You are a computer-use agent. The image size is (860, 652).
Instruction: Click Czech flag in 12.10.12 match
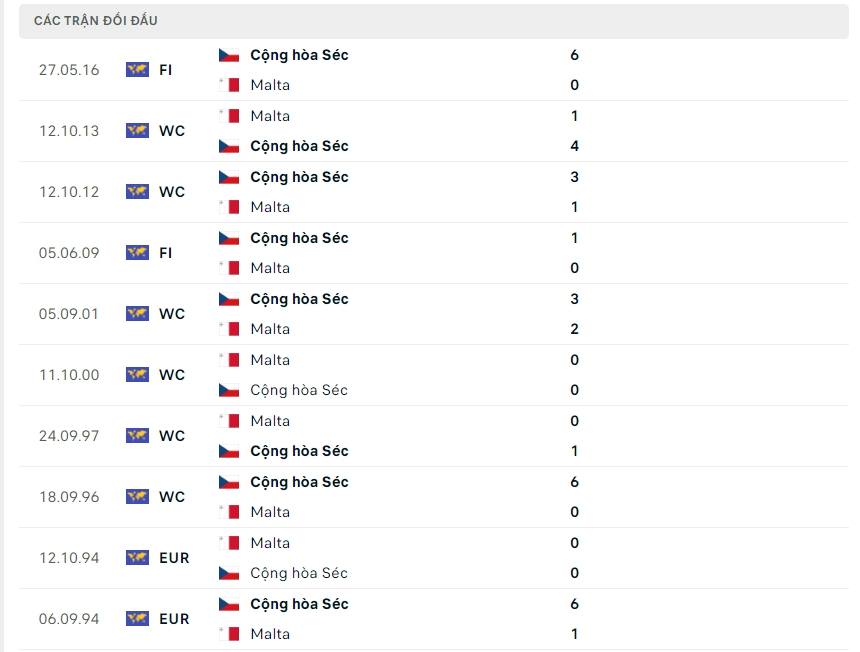coord(229,177)
